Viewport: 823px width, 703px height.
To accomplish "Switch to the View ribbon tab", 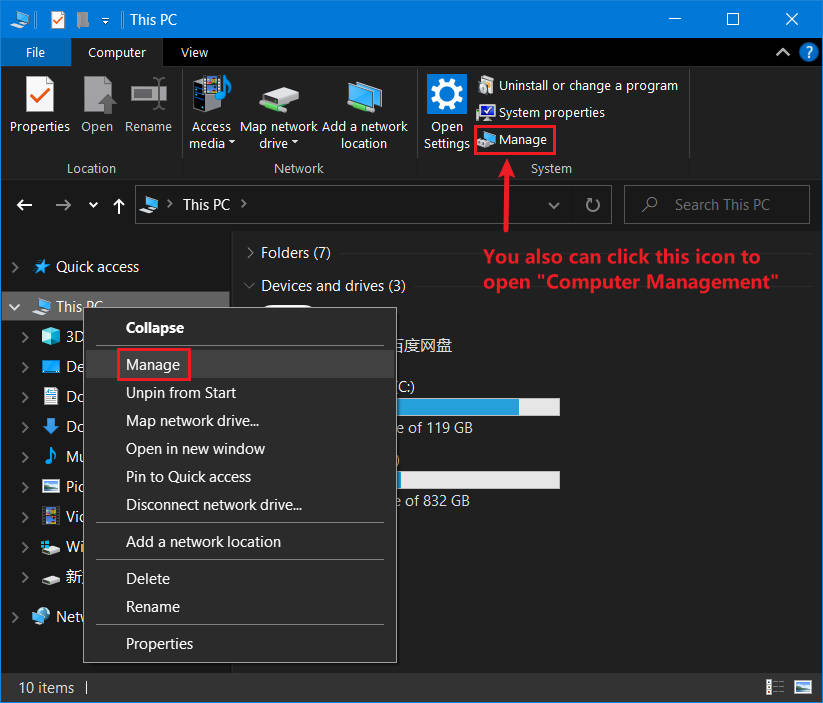I will 194,52.
